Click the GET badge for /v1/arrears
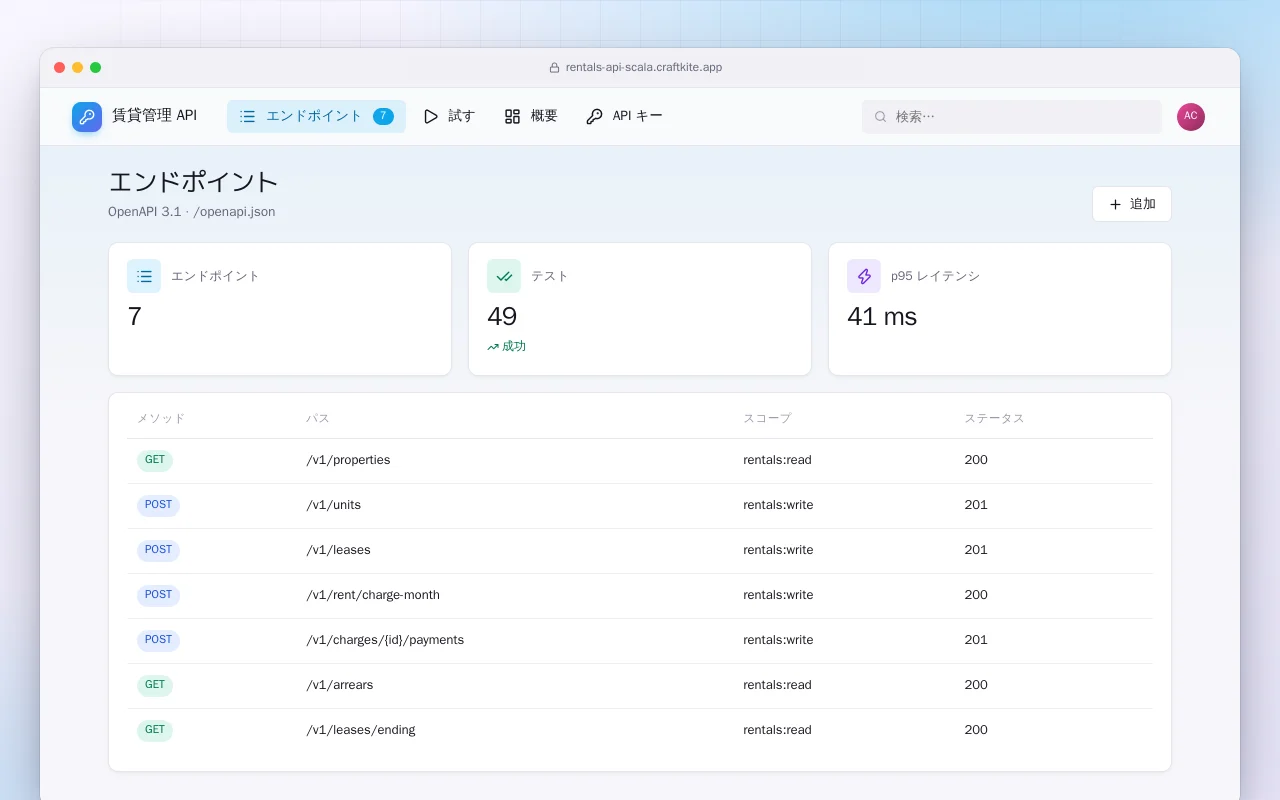 [155, 685]
